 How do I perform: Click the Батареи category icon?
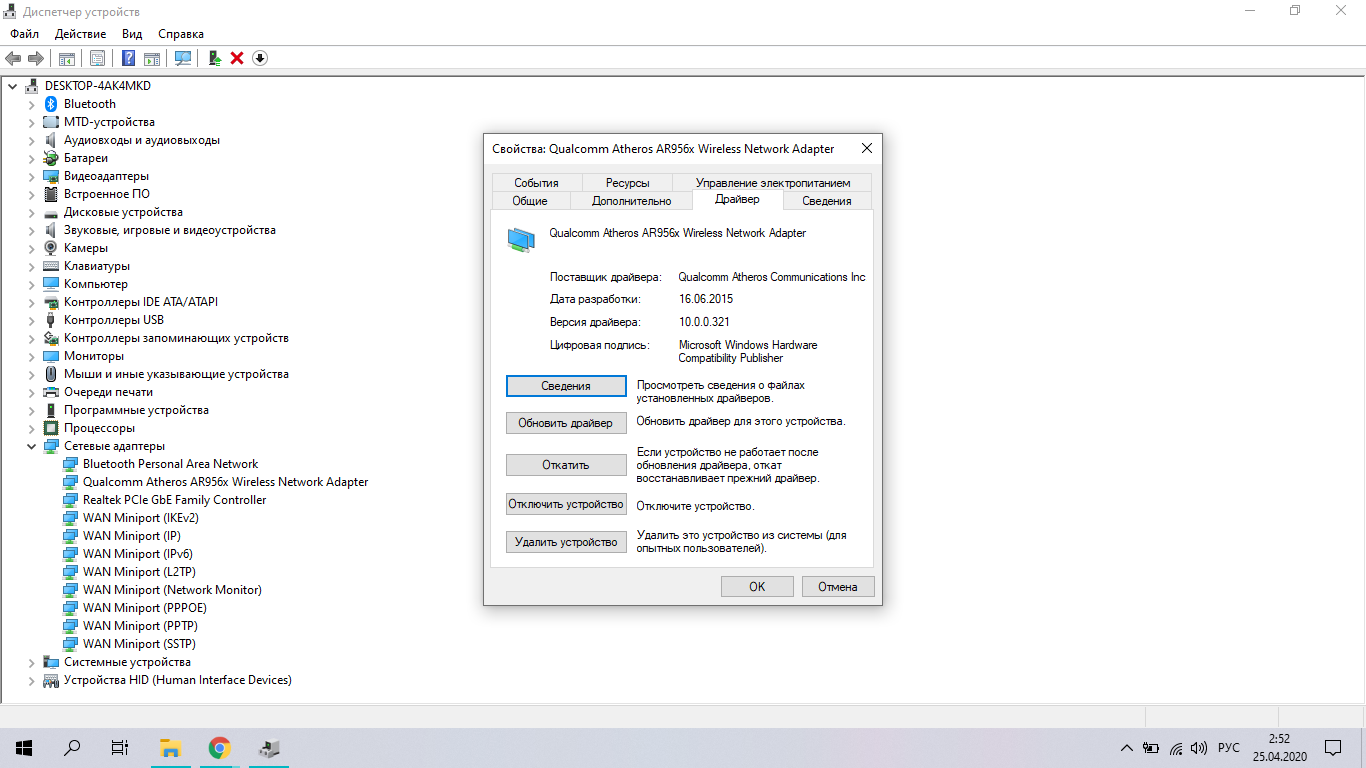point(51,158)
